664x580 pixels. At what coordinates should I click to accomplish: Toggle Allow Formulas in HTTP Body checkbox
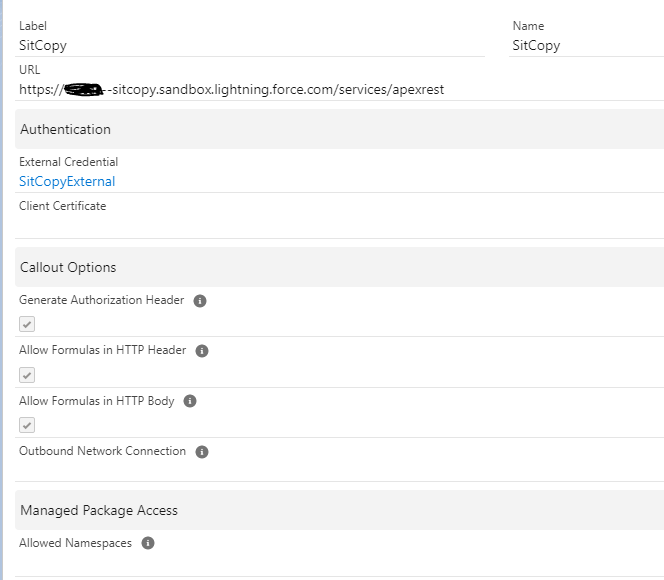point(27,425)
